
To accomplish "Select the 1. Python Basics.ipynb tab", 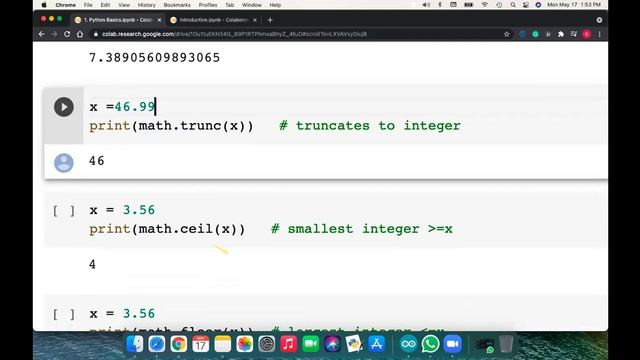I will pyautogui.click(x=118, y=20).
